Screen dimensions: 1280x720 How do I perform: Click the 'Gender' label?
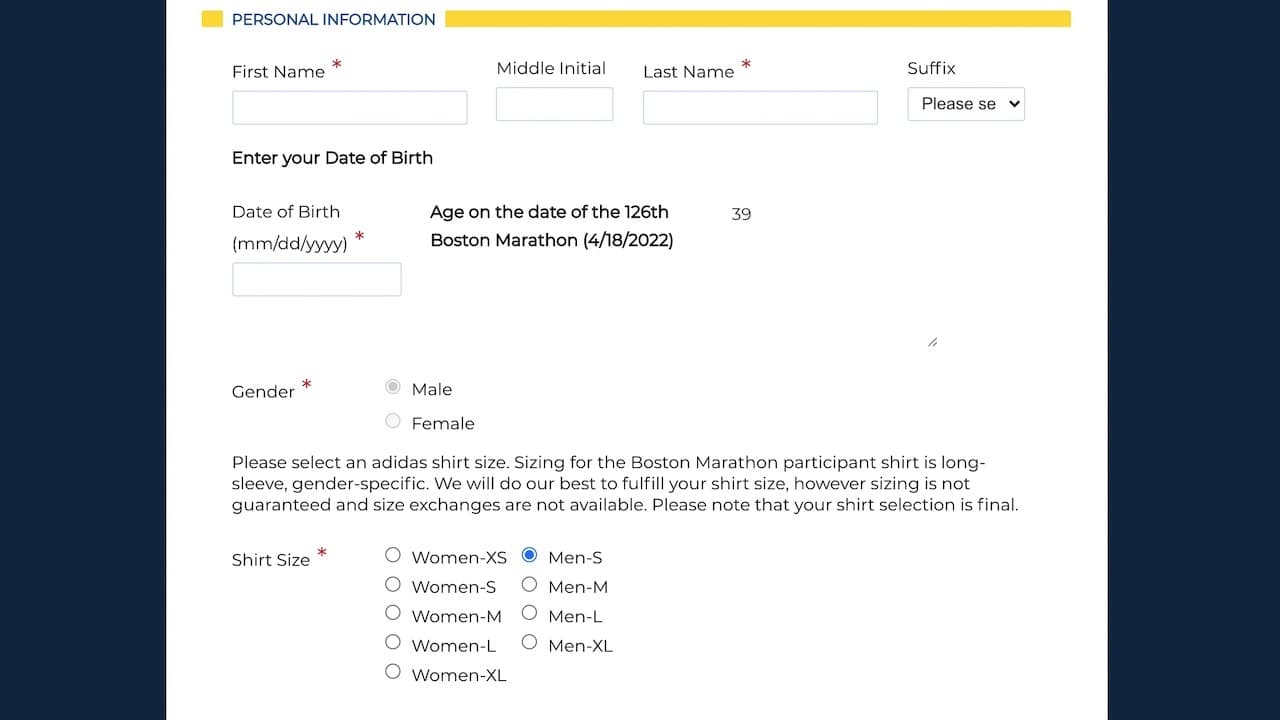pyautogui.click(x=263, y=392)
